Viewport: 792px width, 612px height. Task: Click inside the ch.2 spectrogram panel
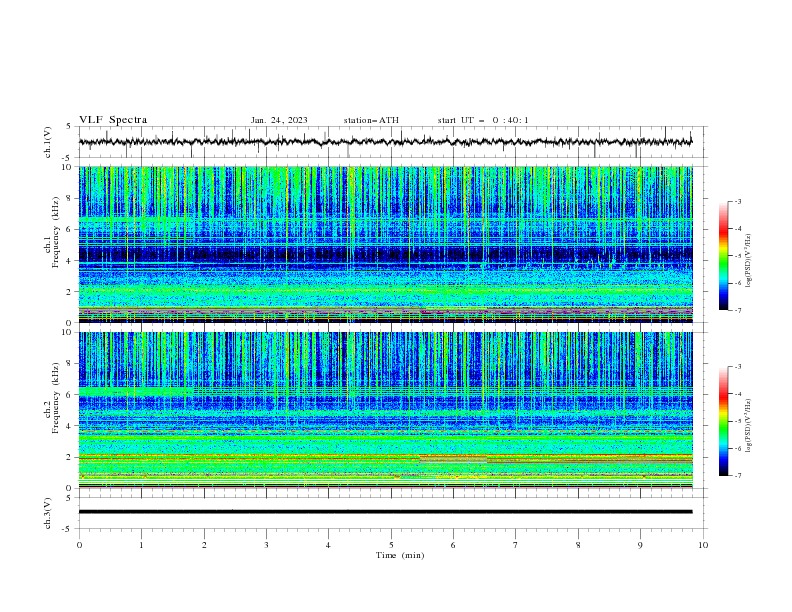pos(385,410)
